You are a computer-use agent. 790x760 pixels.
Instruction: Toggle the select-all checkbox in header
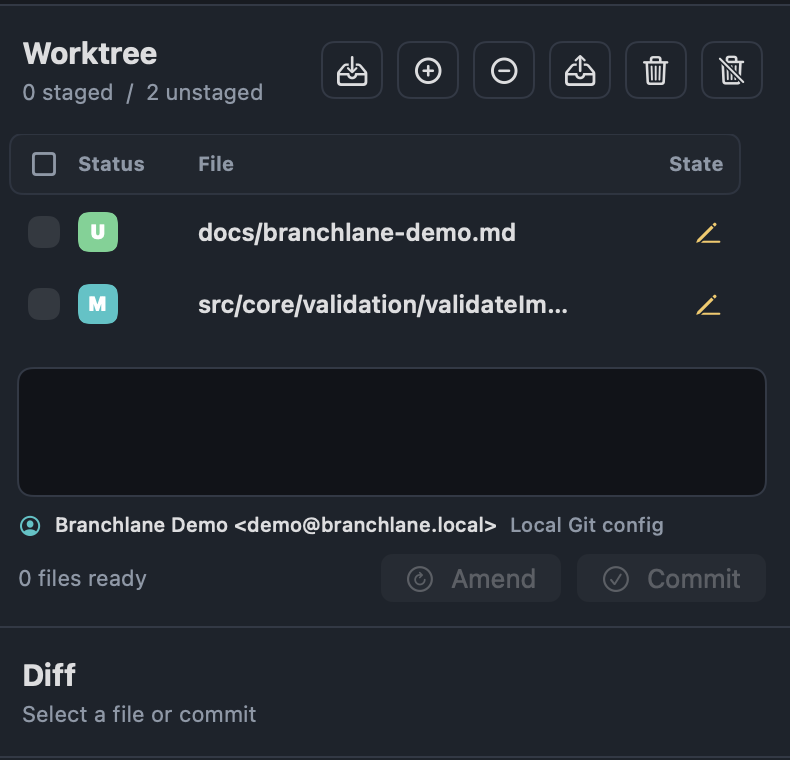[x=44, y=164]
